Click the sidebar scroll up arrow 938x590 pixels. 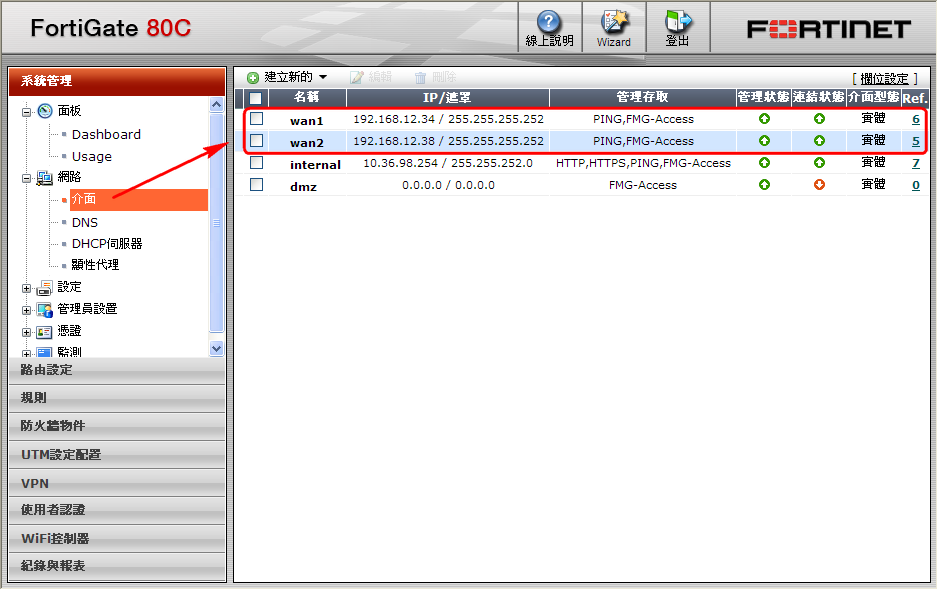tap(217, 104)
